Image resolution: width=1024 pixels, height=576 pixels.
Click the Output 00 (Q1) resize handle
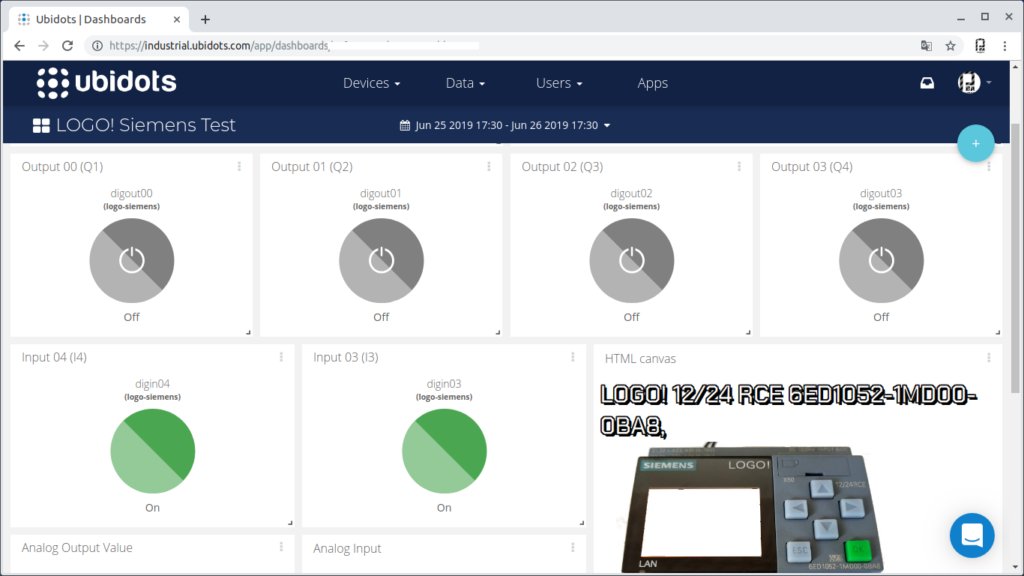[248, 332]
